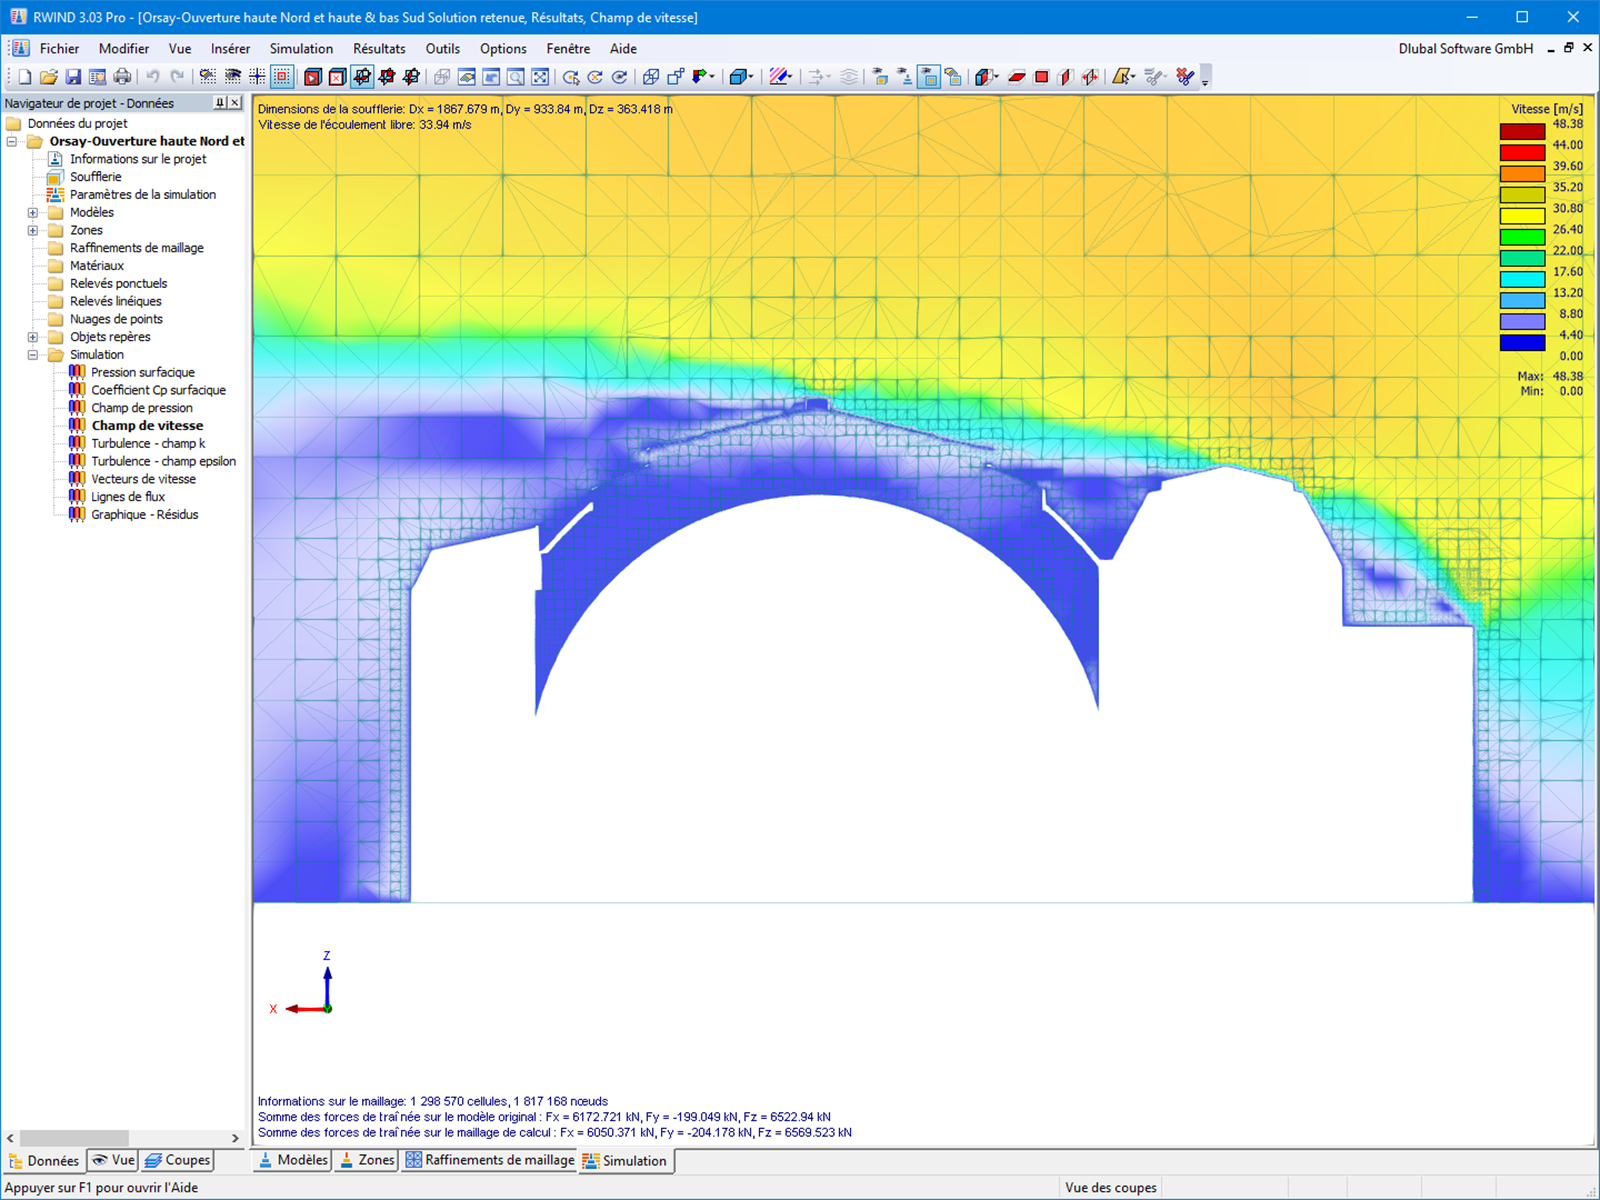Click the Print icon in toolbar
The image size is (1600, 1200).
122,77
